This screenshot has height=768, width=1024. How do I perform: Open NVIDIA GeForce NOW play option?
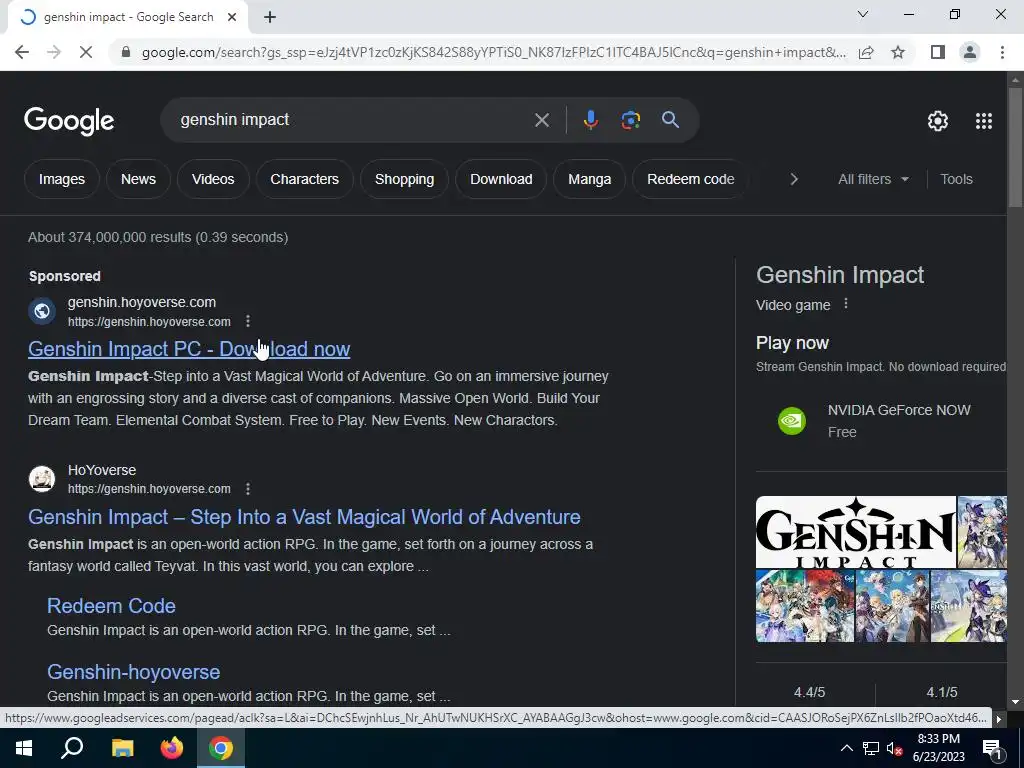click(x=880, y=421)
